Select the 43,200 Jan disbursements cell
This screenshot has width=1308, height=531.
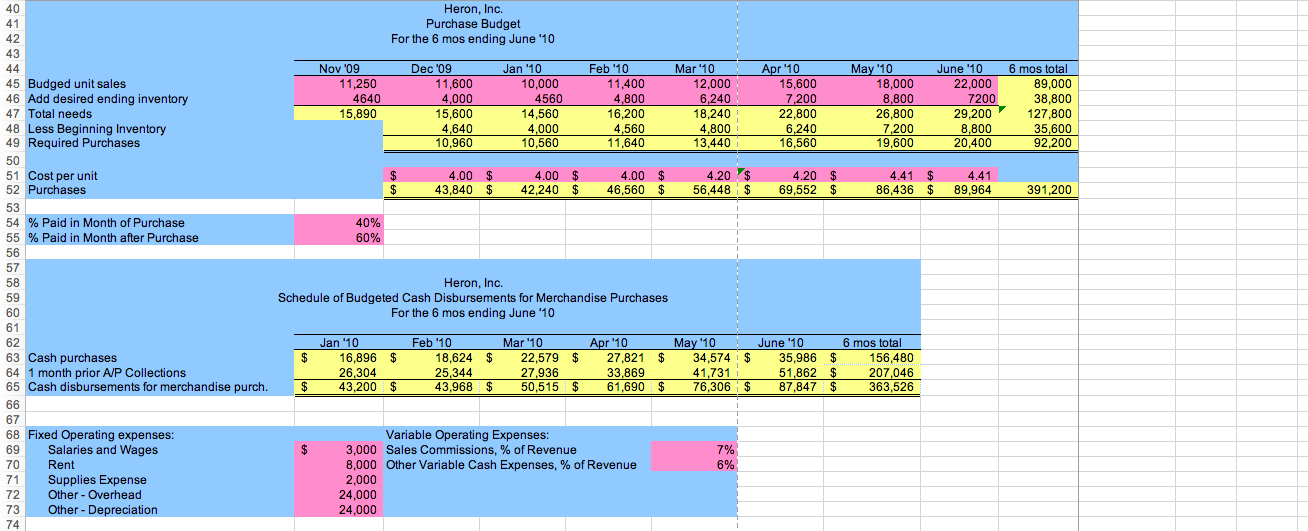pos(340,387)
